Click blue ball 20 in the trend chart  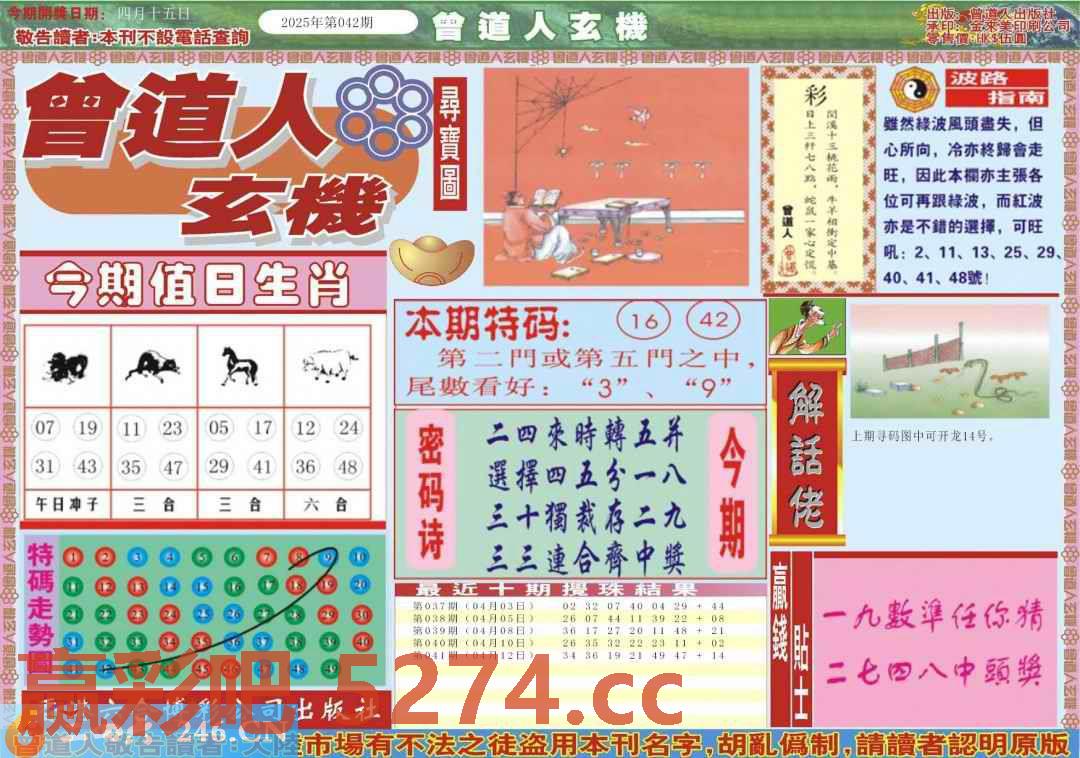click(x=360, y=585)
